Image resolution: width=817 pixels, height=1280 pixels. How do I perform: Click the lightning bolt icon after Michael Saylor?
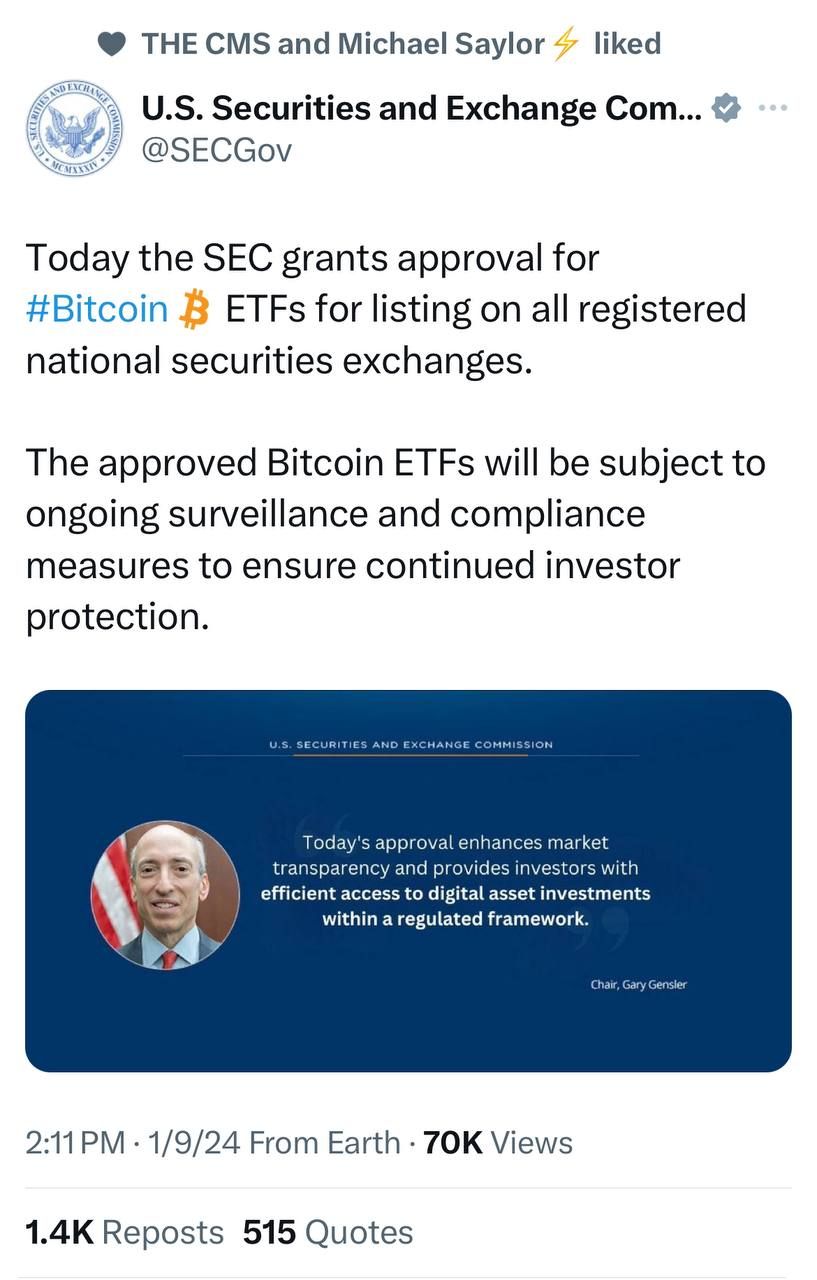coord(566,44)
